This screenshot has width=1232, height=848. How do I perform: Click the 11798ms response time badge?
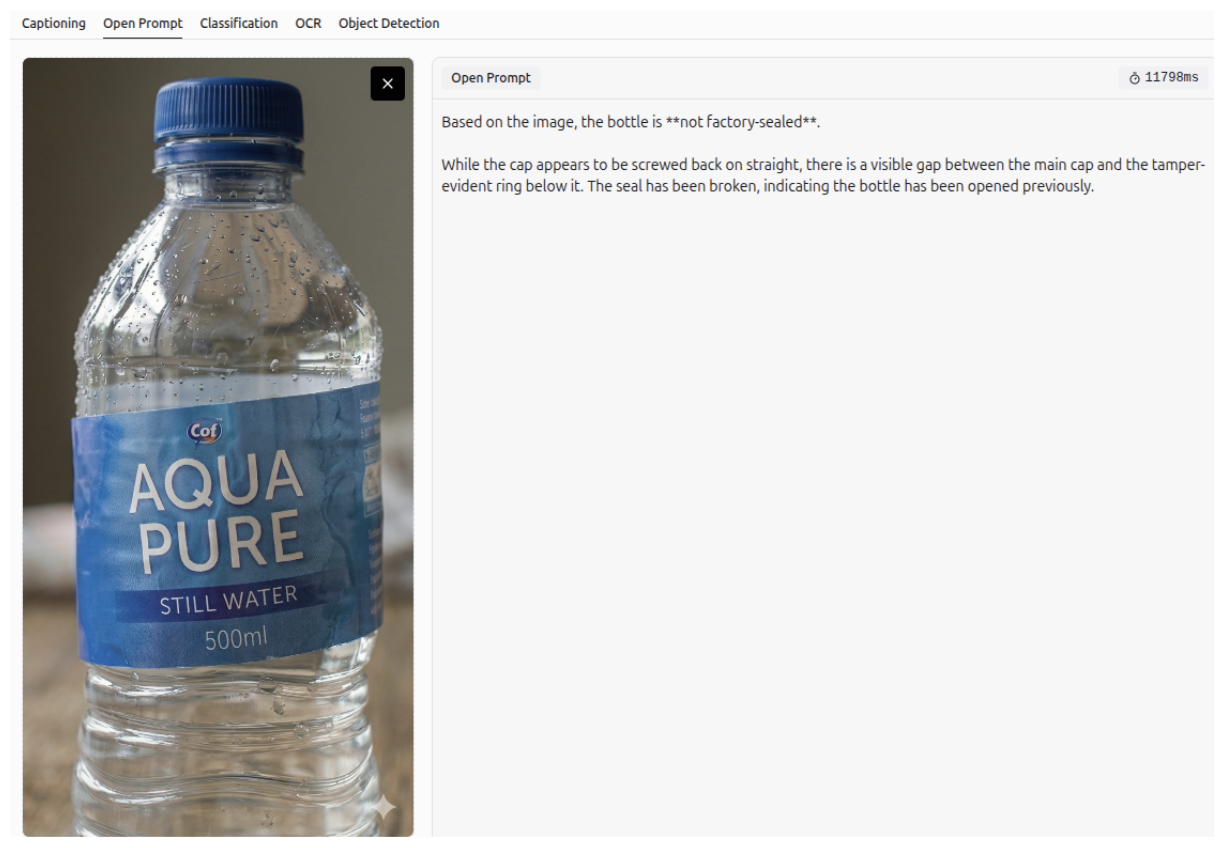point(1163,78)
